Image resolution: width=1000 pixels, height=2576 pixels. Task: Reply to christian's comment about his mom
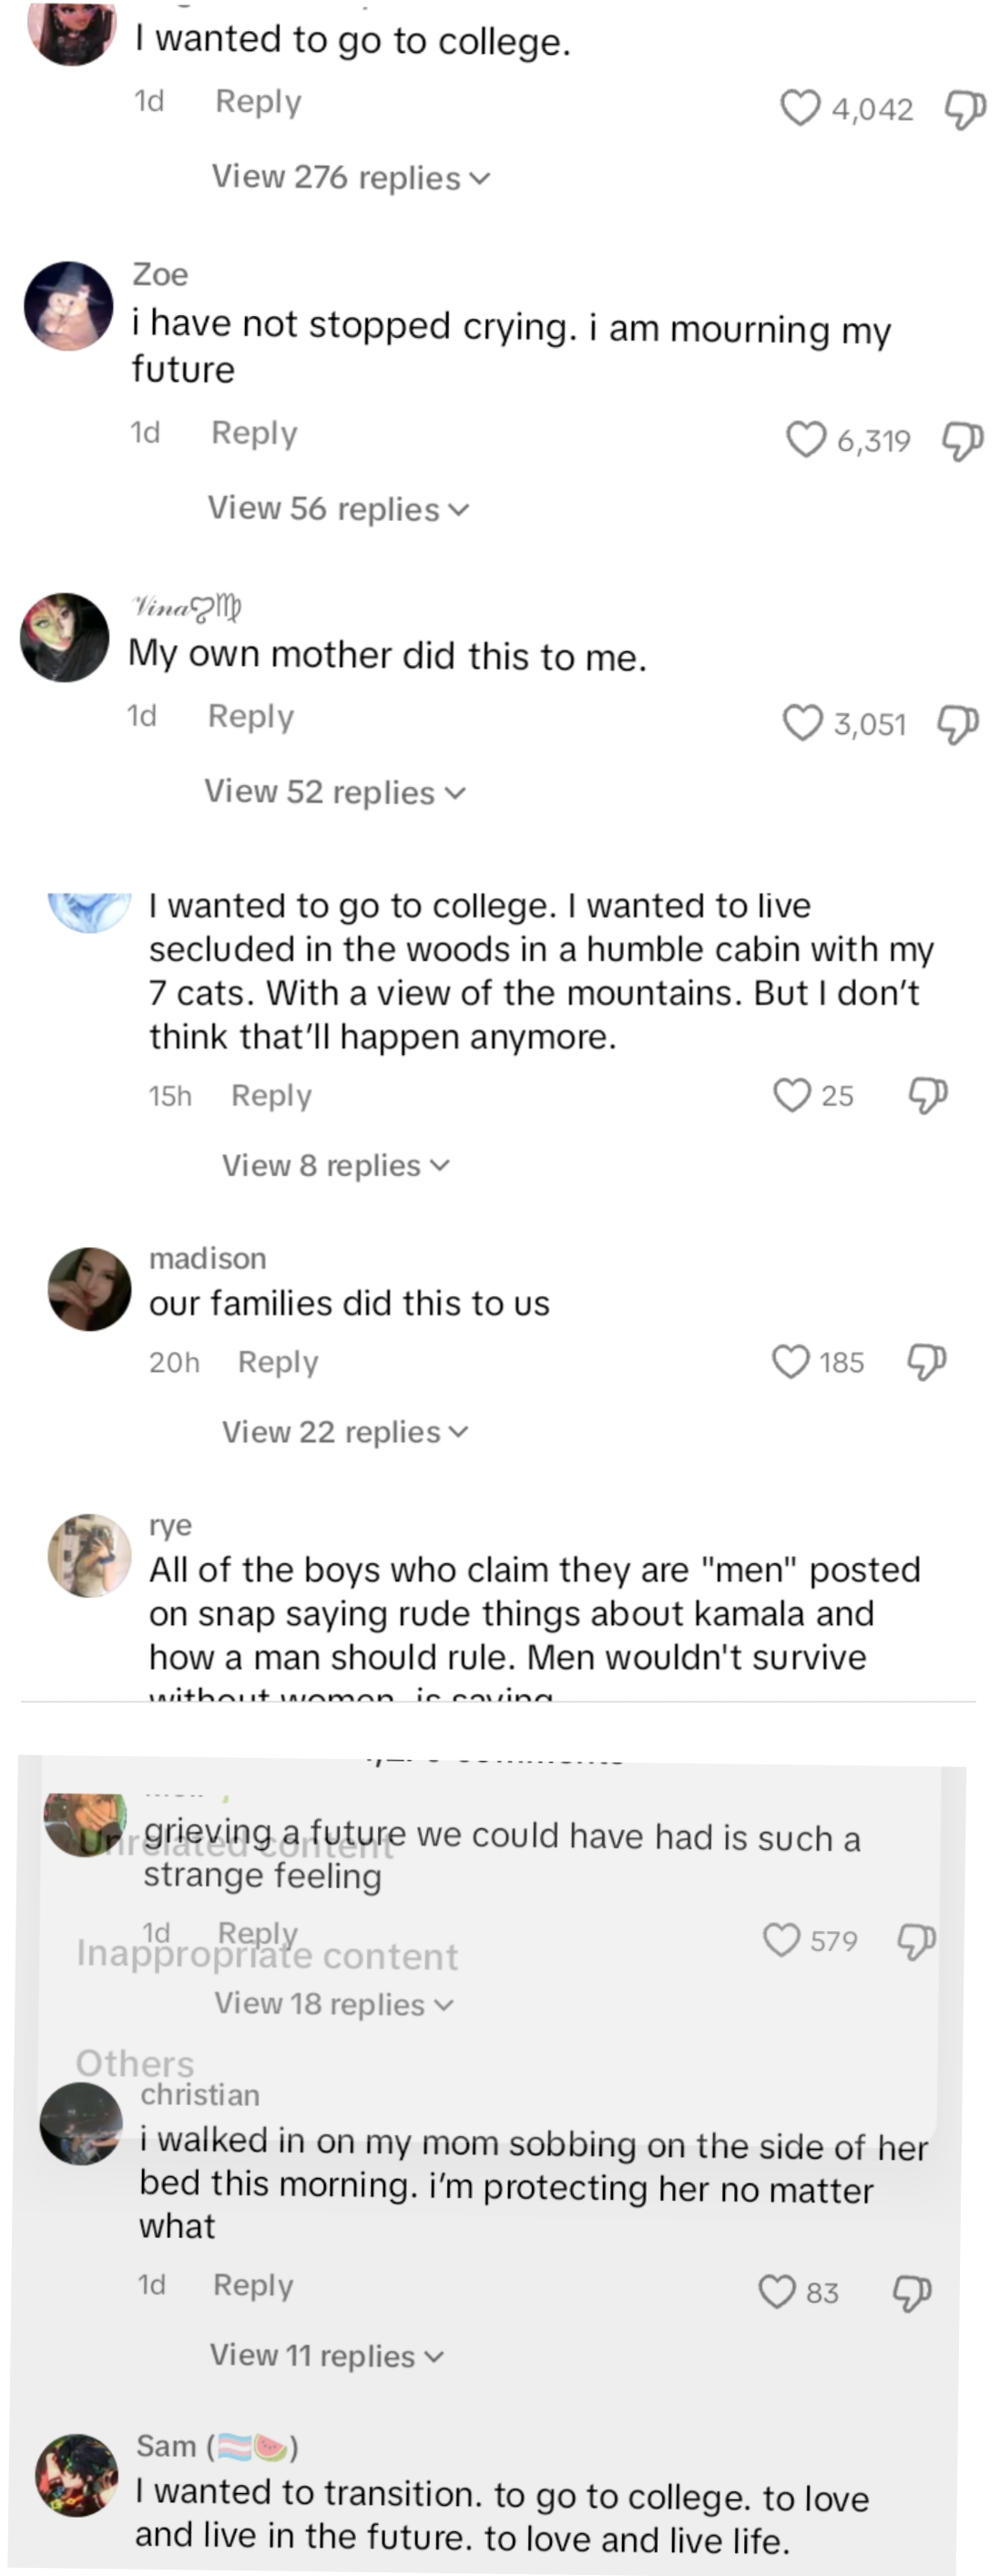coord(253,2285)
